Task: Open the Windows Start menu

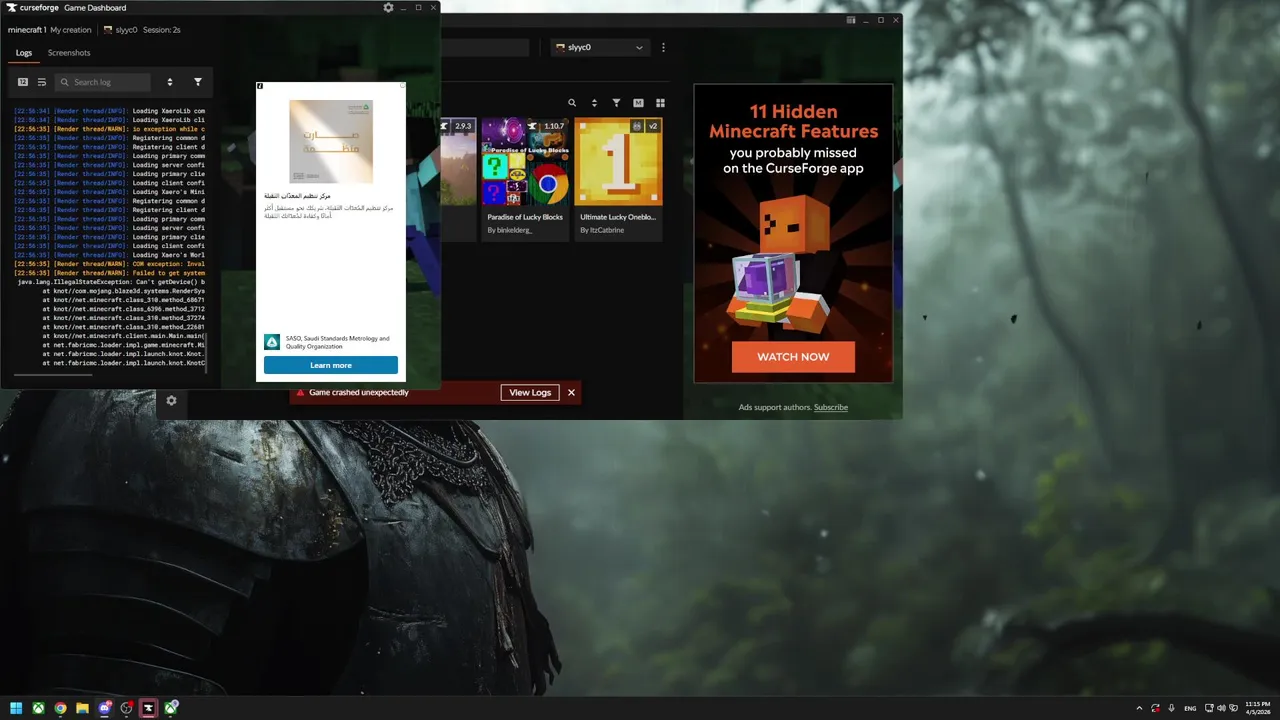Action: 16,708
